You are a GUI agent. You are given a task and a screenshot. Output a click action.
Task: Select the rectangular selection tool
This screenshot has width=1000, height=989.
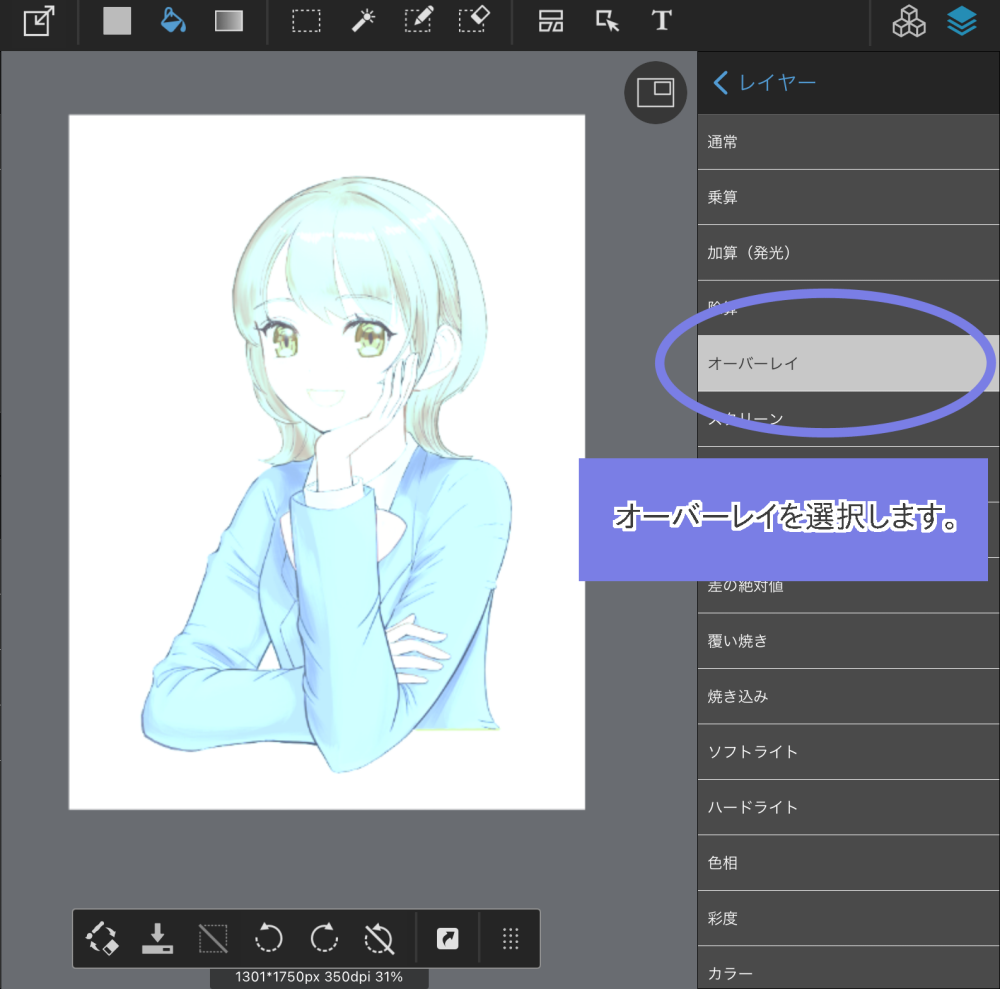[x=306, y=21]
